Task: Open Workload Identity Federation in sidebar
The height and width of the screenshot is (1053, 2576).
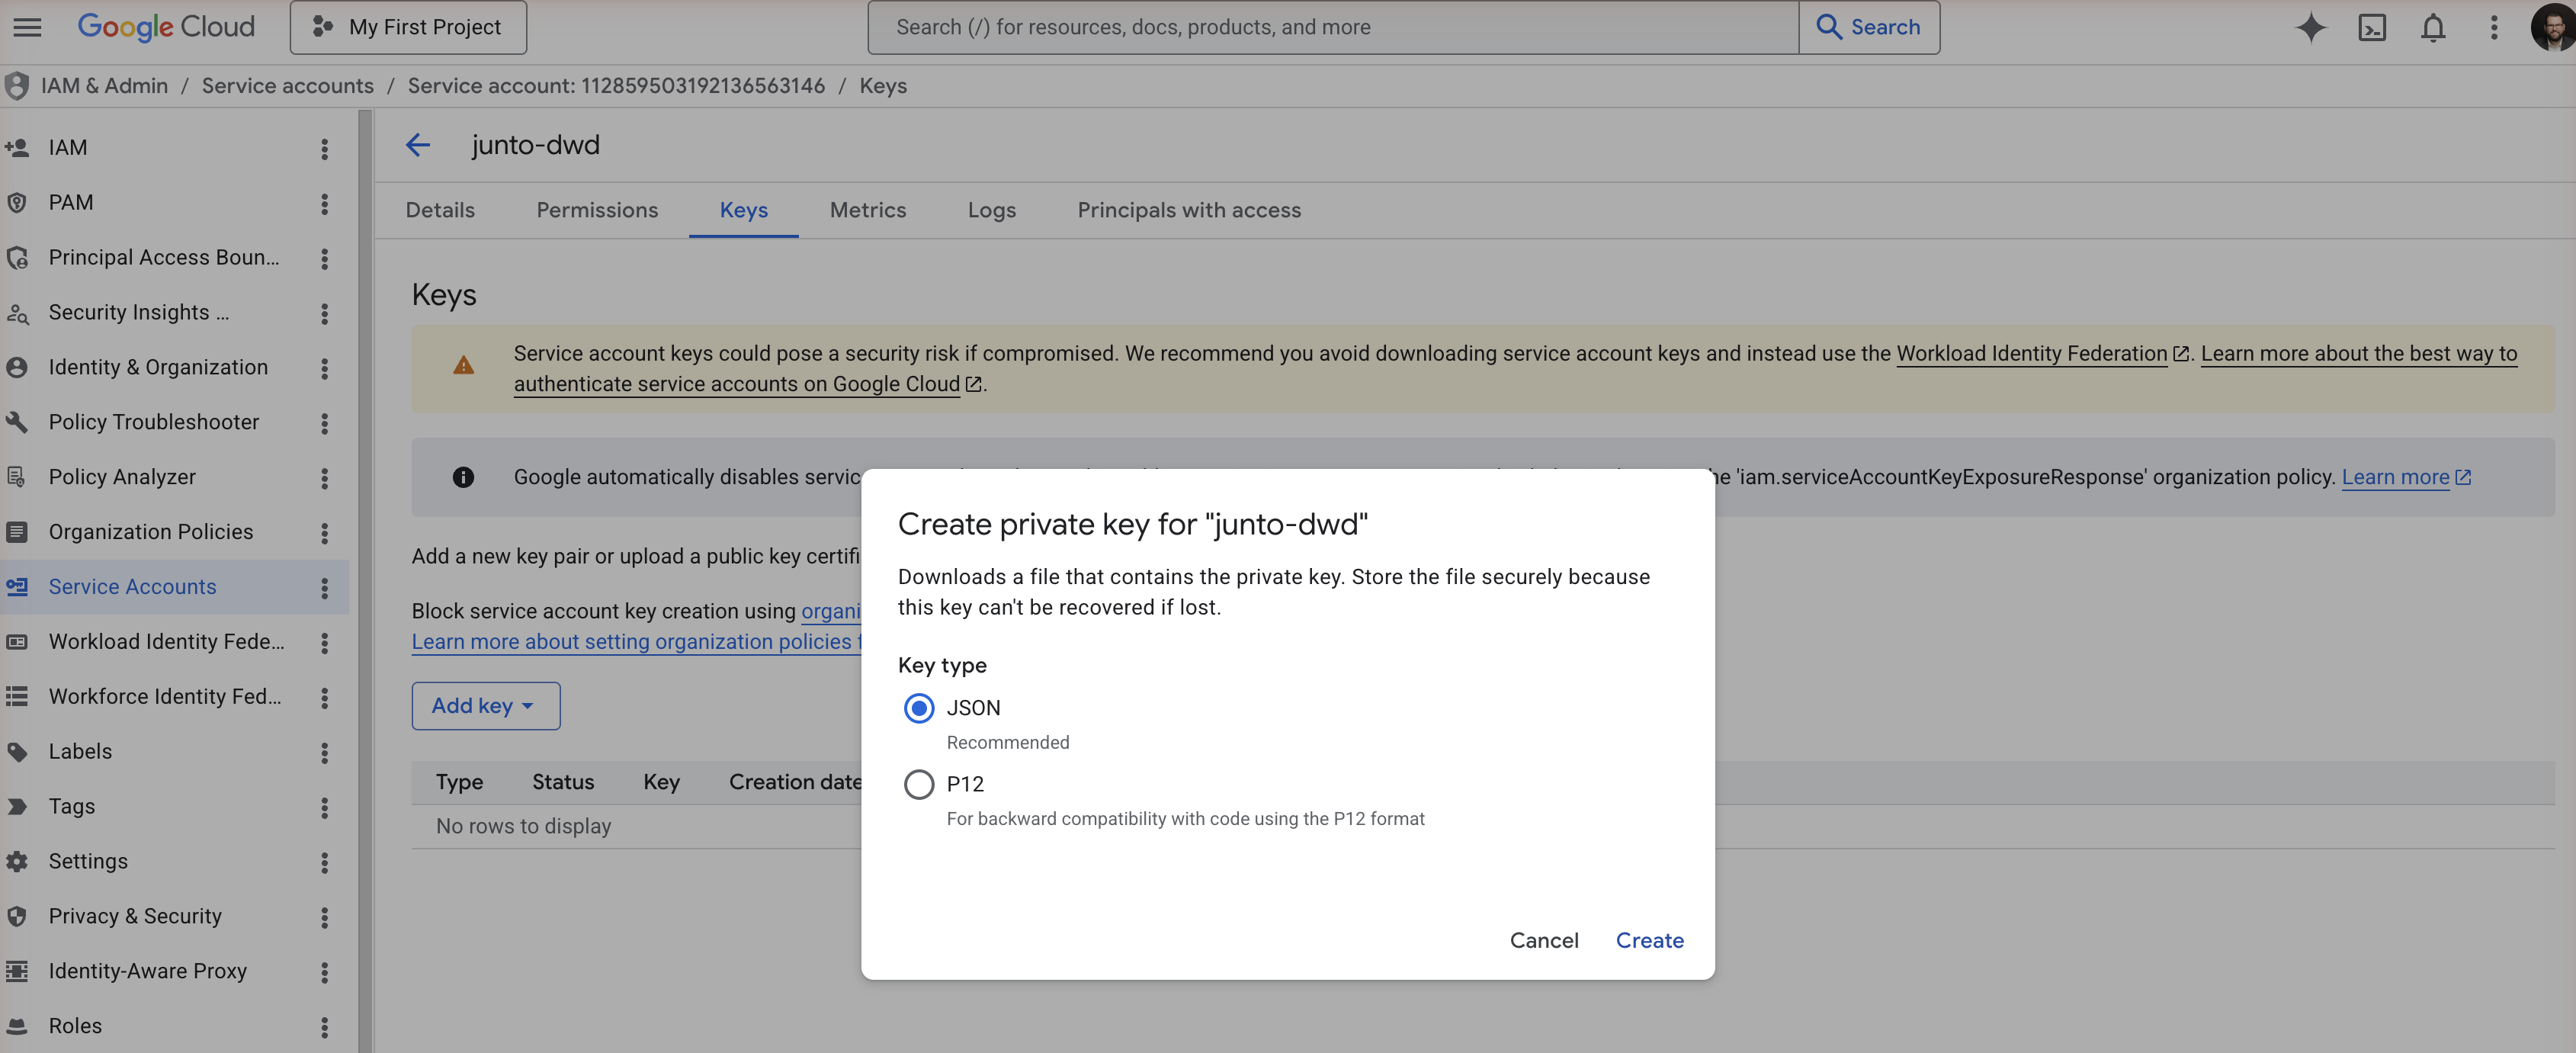Action: [x=166, y=642]
